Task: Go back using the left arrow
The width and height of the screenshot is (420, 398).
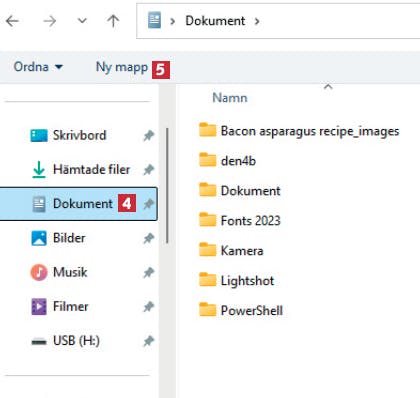Action: (12, 21)
